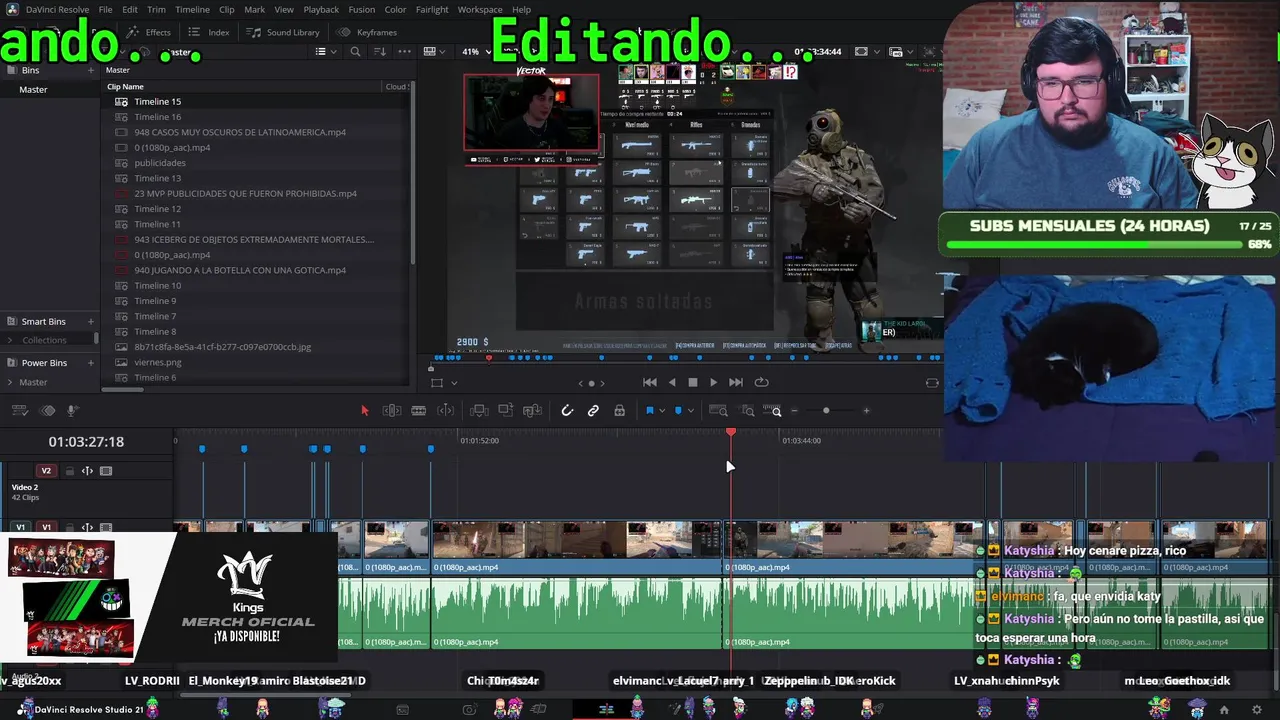Adjust the timeline zoom slider handle
This screenshot has width=1280, height=720.
coord(826,410)
